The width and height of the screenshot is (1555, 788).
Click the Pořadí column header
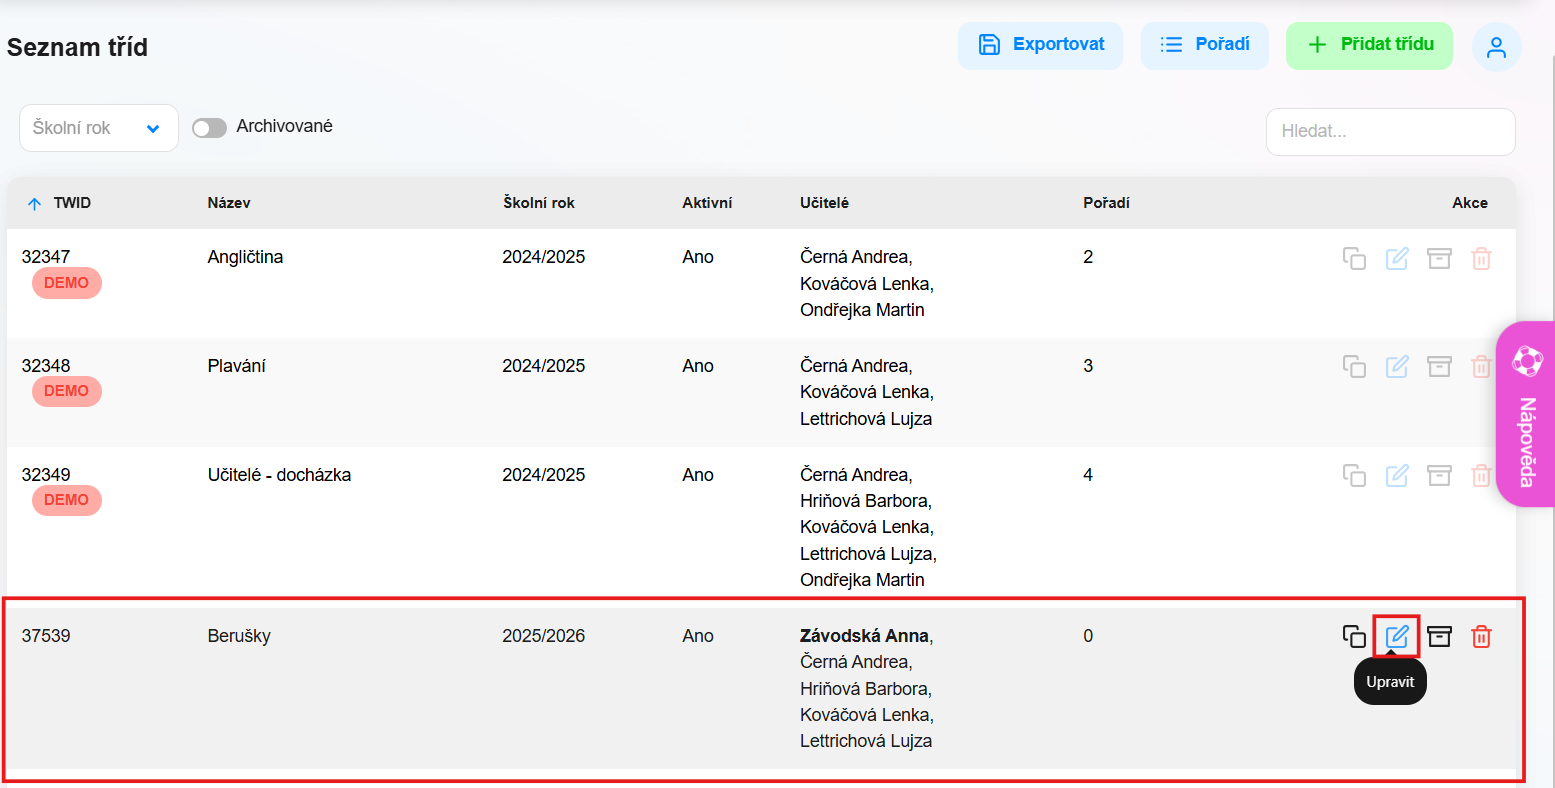1106,203
